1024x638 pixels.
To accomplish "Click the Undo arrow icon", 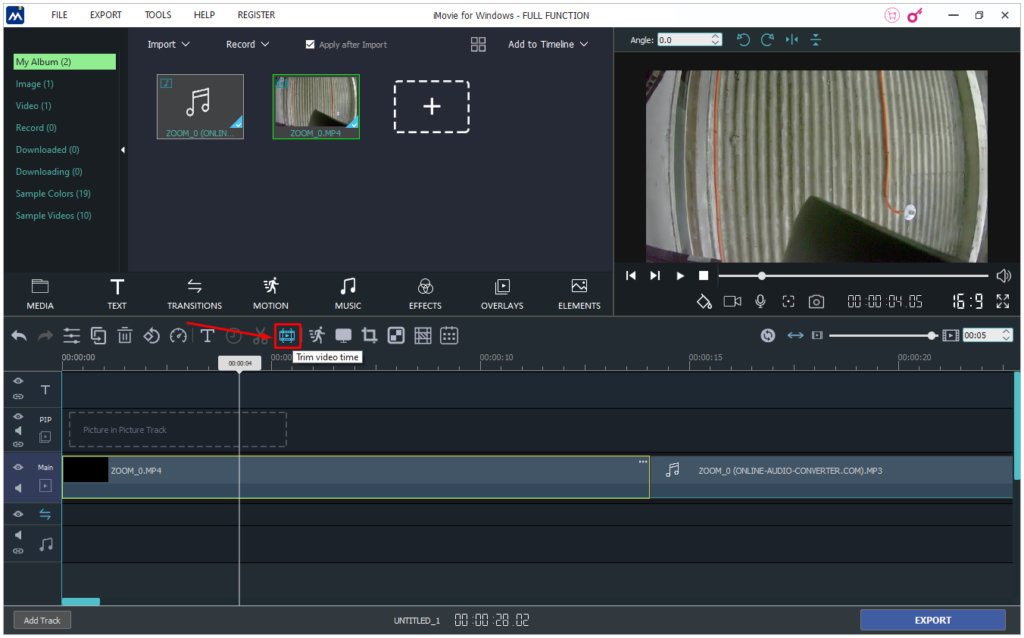I will [x=18, y=335].
